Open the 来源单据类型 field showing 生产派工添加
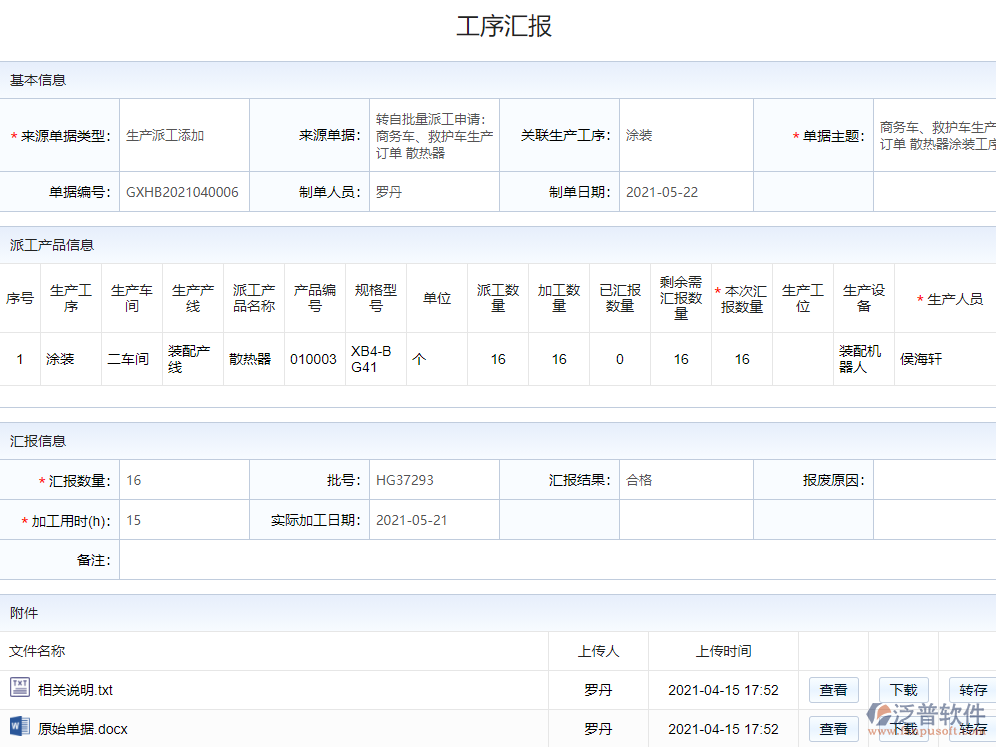 [x=184, y=136]
